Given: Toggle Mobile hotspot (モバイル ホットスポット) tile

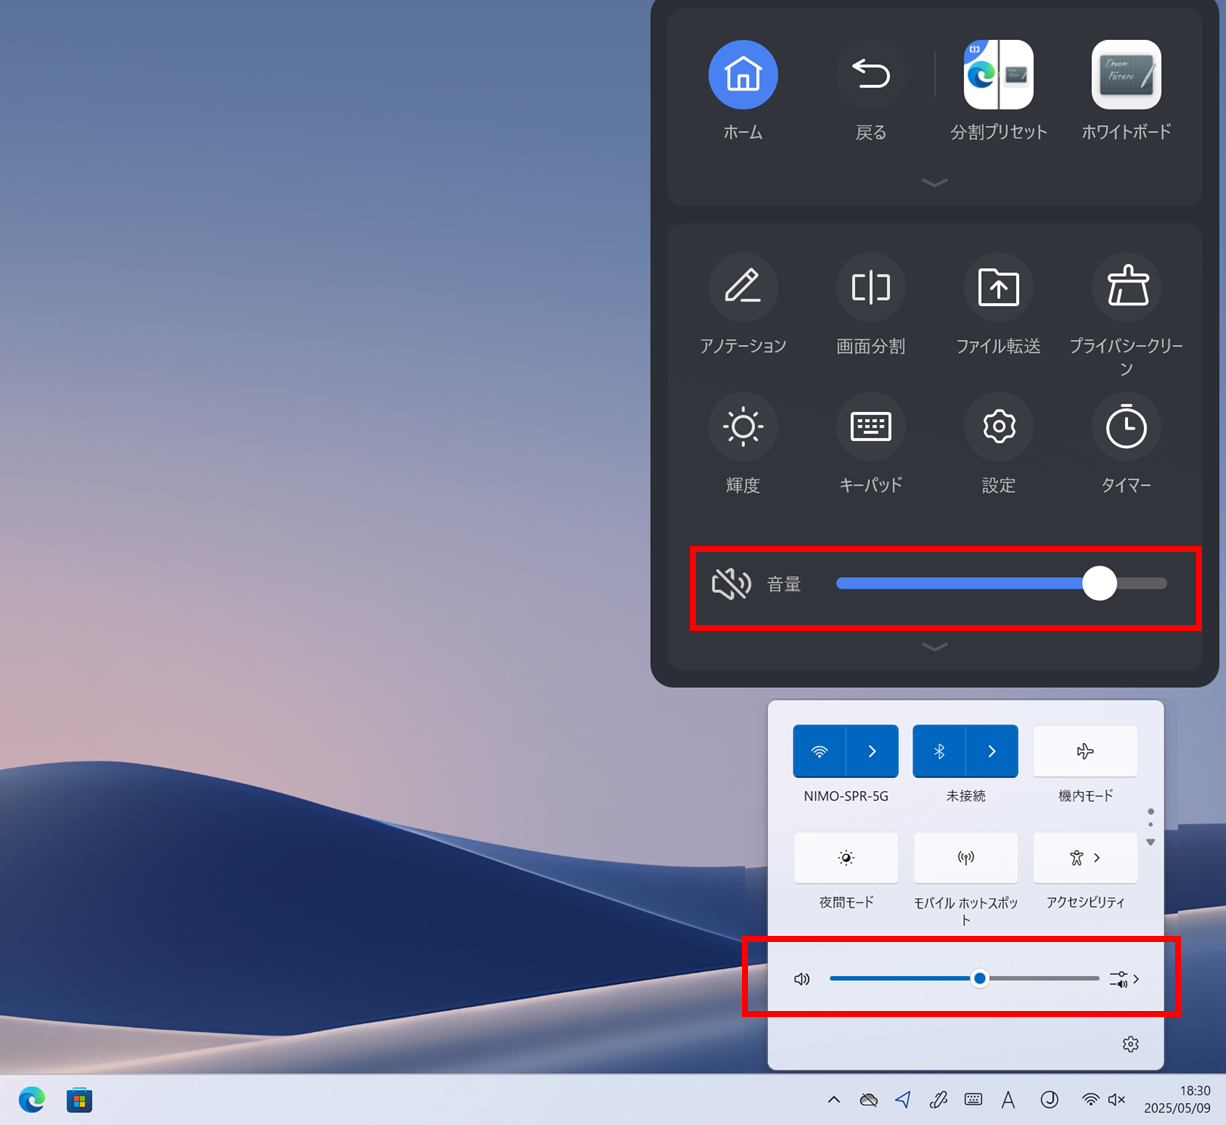Looking at the screenshot, I should pos(965,858).
